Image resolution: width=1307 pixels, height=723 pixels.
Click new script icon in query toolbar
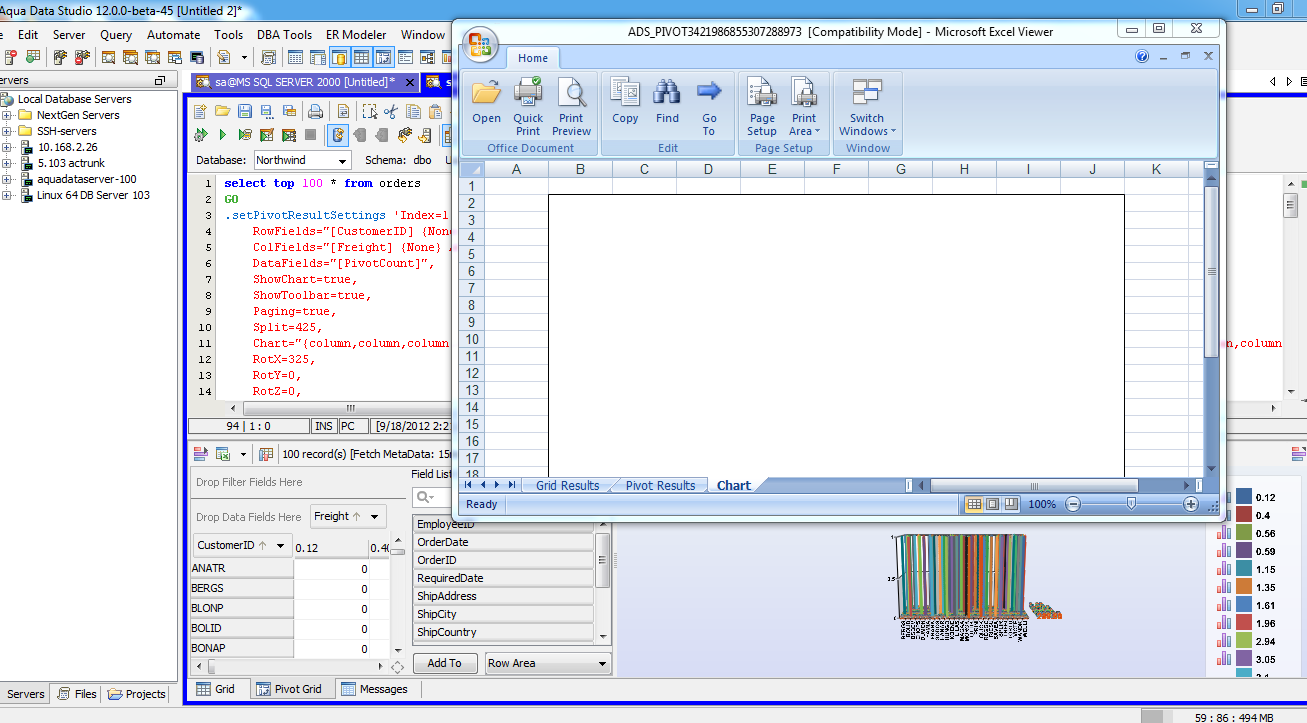point(199,111)
